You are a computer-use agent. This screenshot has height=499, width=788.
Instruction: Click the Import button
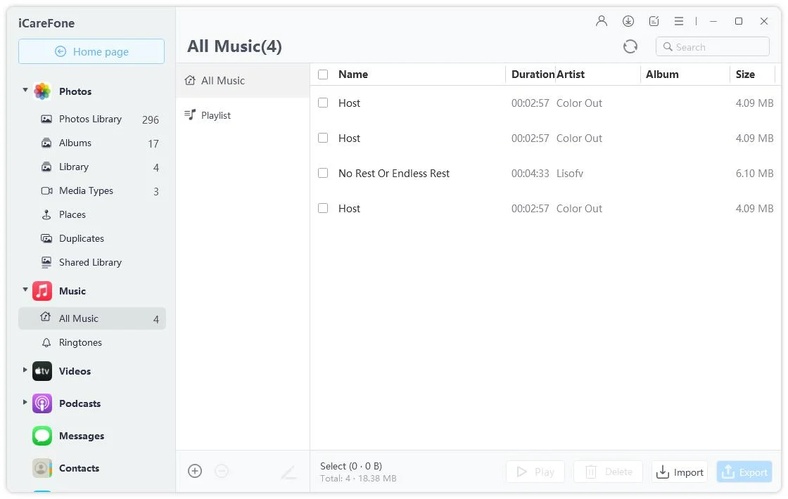(679, 472)
